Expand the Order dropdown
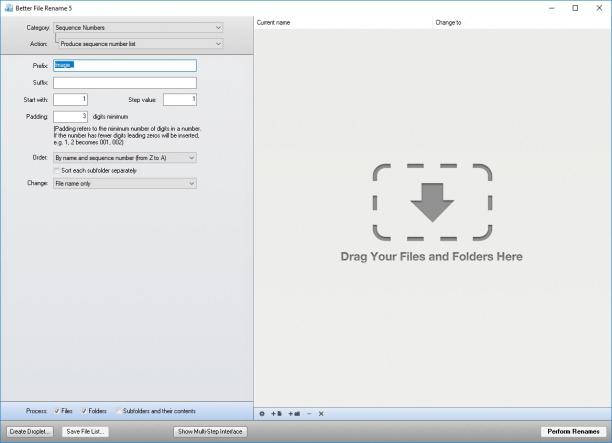The width and height of the screenshot is (612, 443). pyautogui.click(x=125, y=158)
